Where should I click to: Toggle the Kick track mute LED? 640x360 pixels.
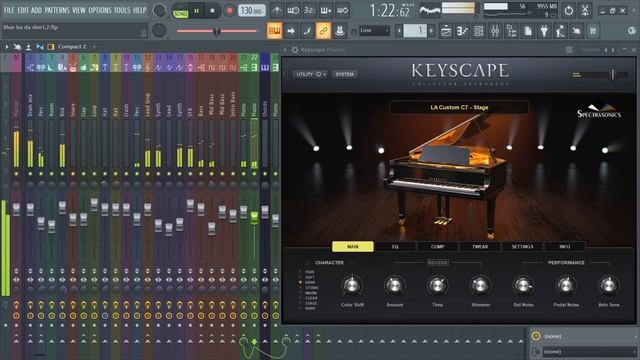[x=62, y=174]
